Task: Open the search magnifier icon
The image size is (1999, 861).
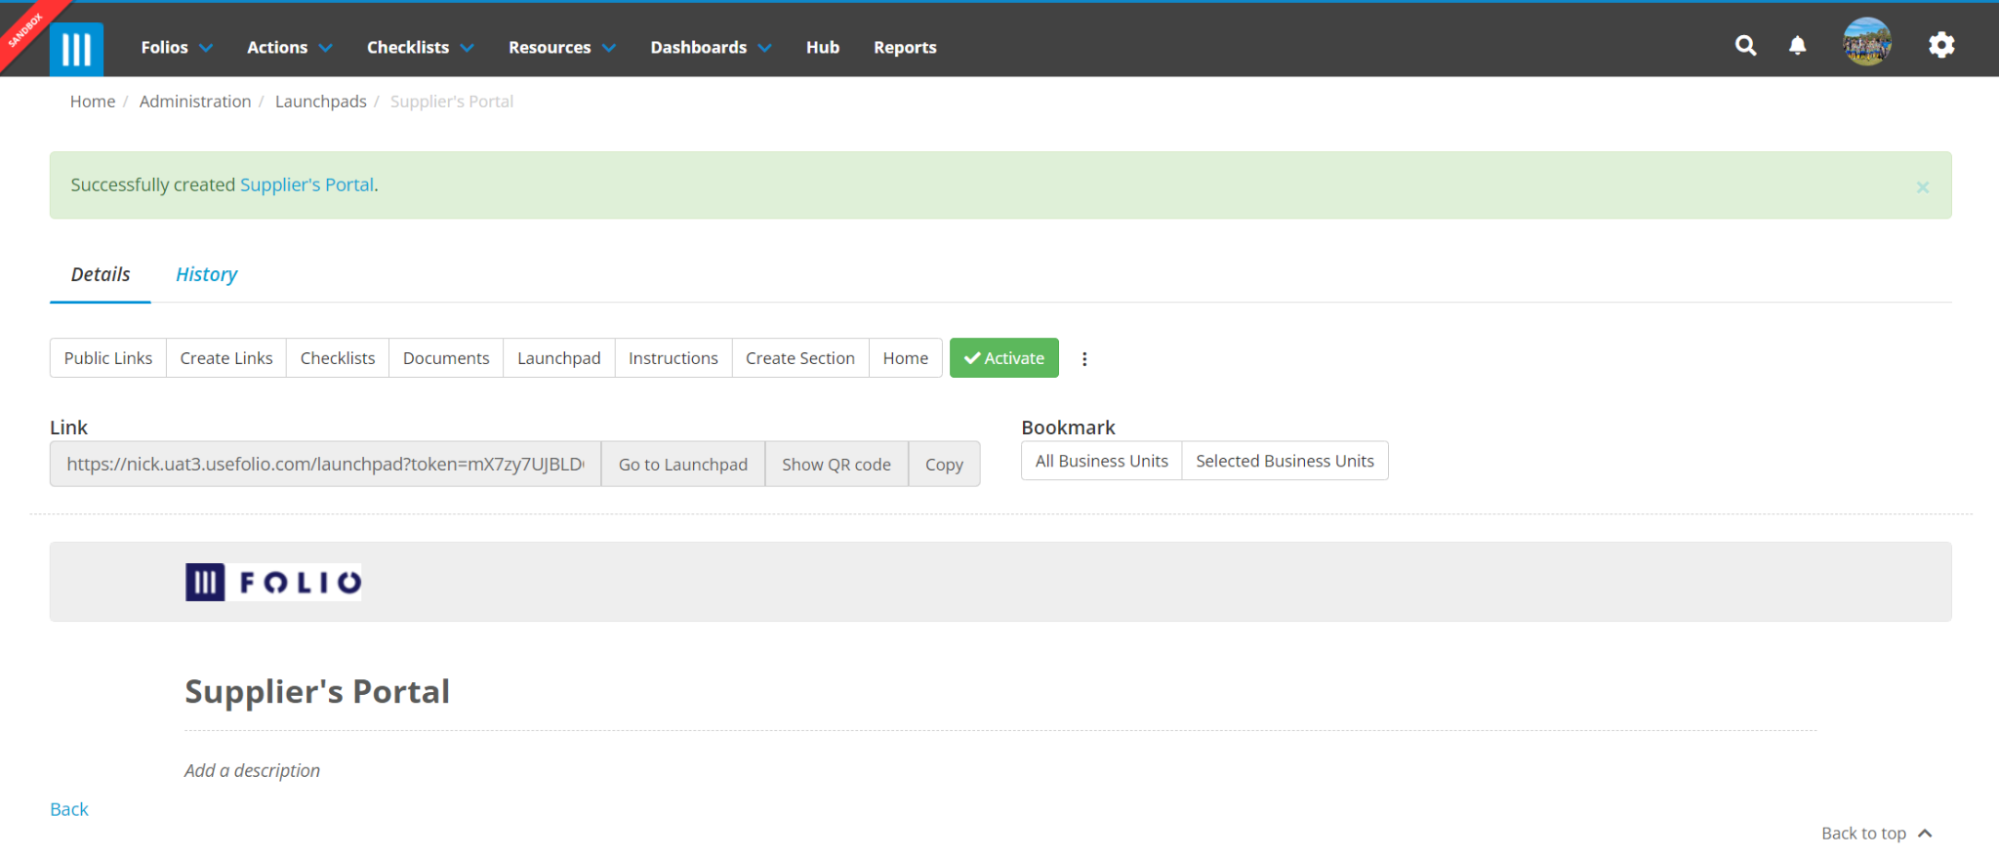Action: click(1745, 46)
